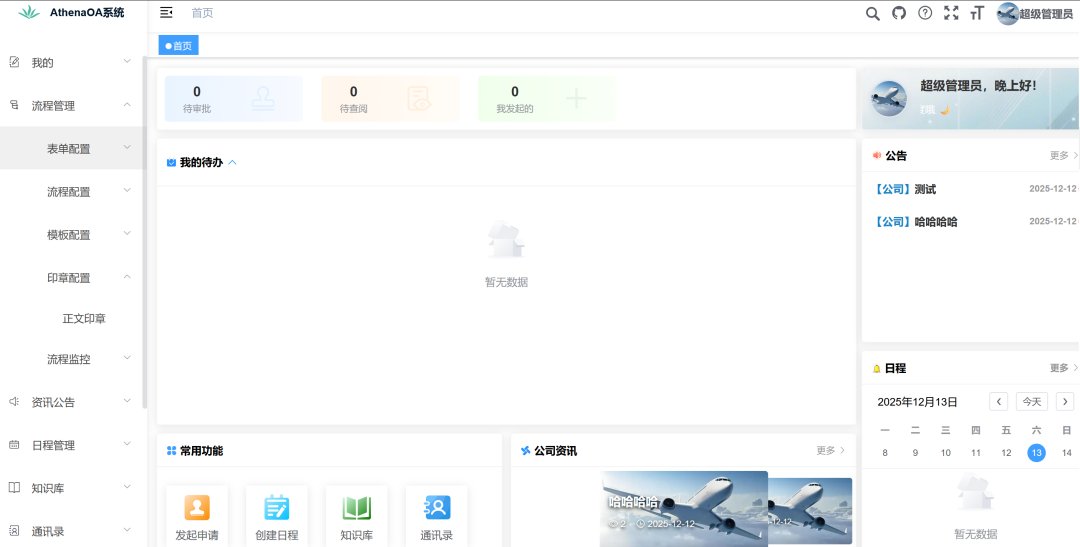1080x547 pixels.
Task: Click the 通讯录 contacts icon in sidebar
Action: pos(14,531)
